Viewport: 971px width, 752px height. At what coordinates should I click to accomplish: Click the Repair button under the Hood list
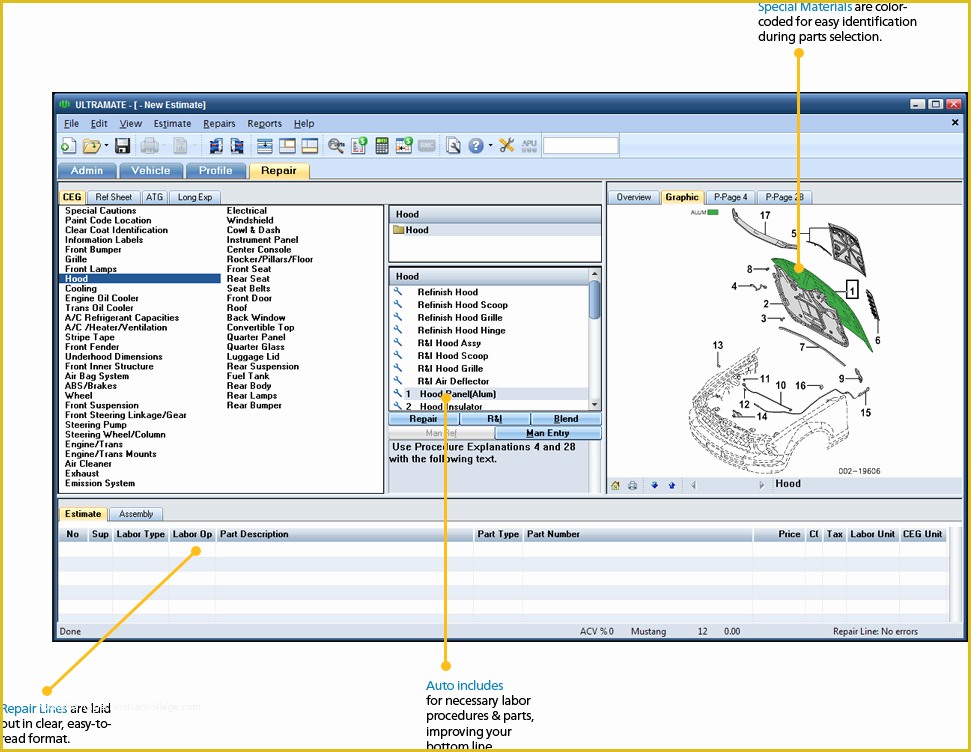pyautogui.click(x=424, y=419)
